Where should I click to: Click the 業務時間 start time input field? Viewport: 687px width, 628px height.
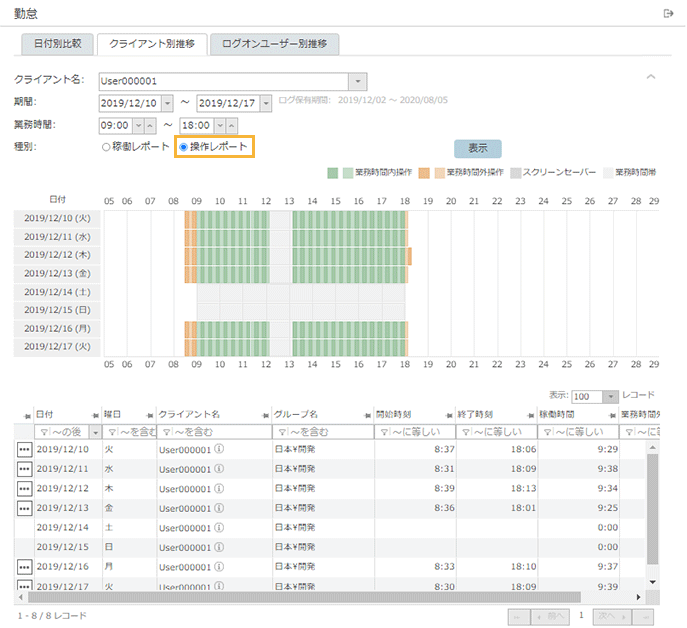click(114, 125)
